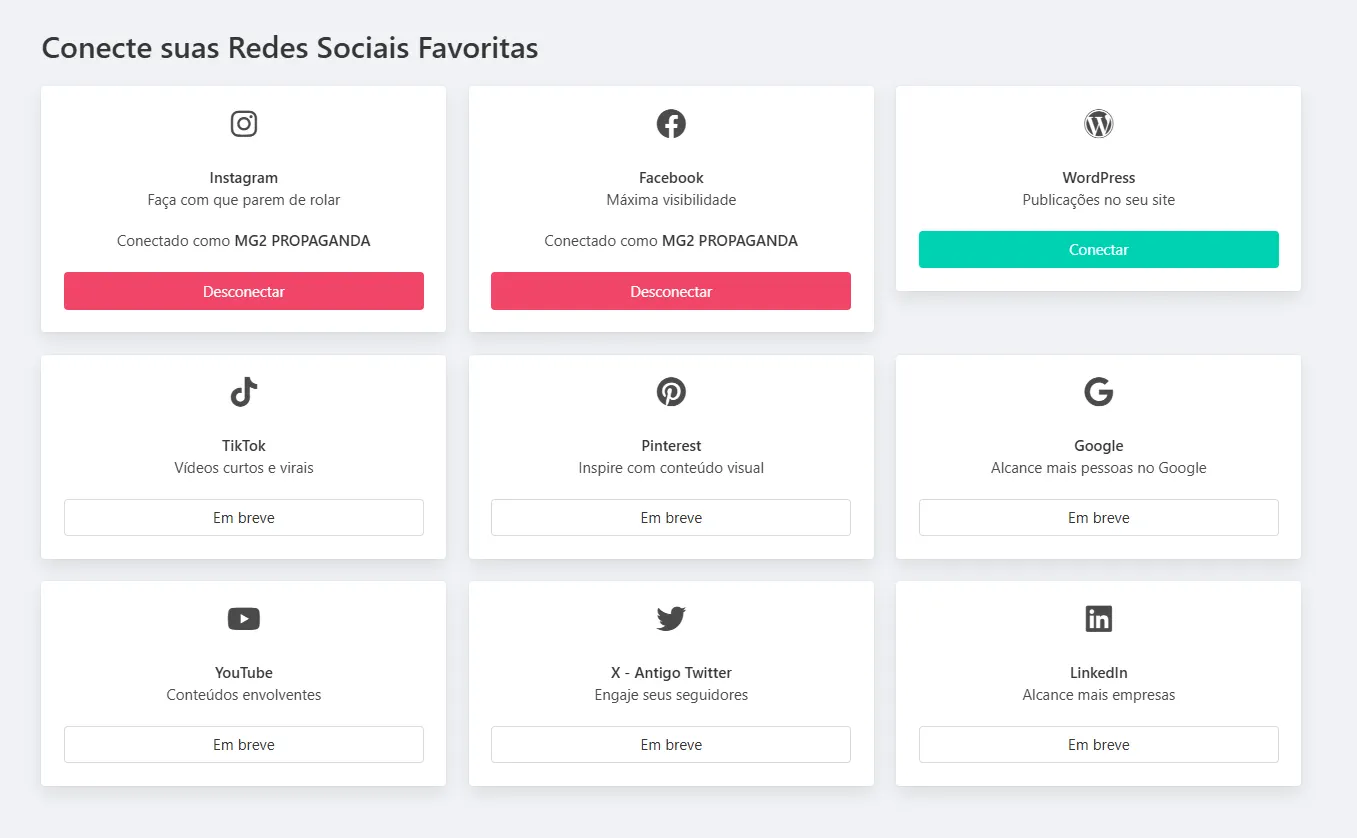Connect WordPress with the Conectar button
The height and width of the screenshot is (838, 1357).
pos(1098,250)
